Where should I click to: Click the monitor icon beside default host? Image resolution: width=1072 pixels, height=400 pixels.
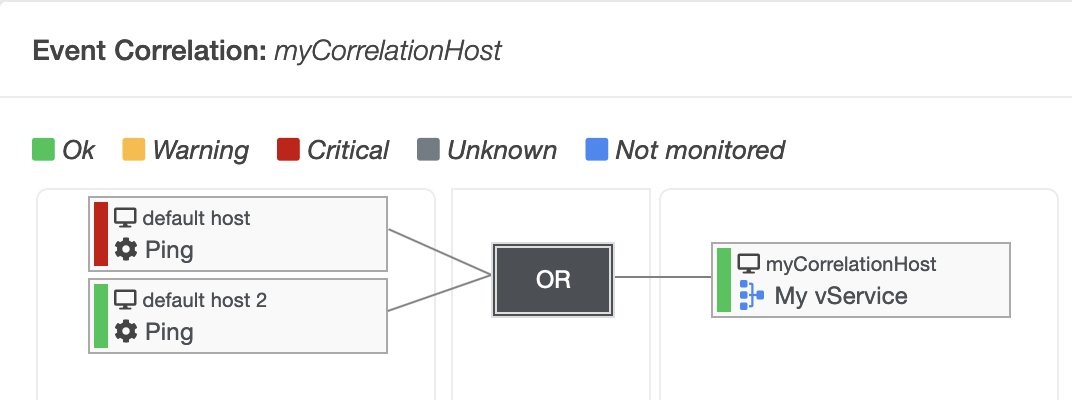125,218
